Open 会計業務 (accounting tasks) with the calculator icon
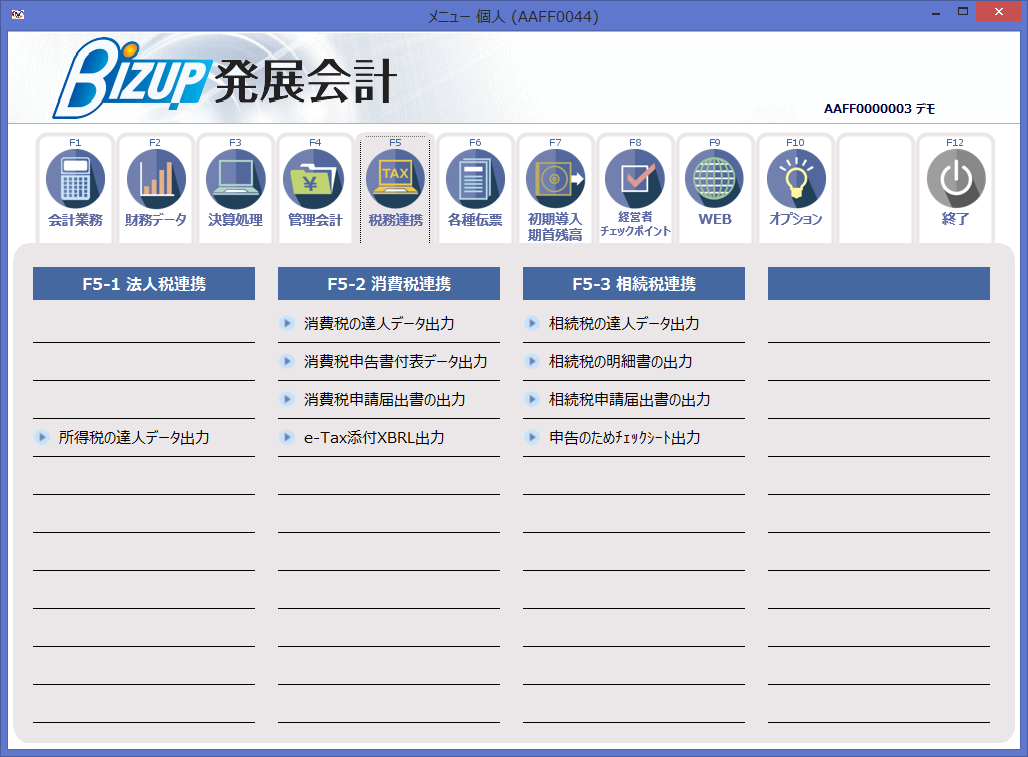Viewport: 1028px width, 757px height. (x=75, y=178)
